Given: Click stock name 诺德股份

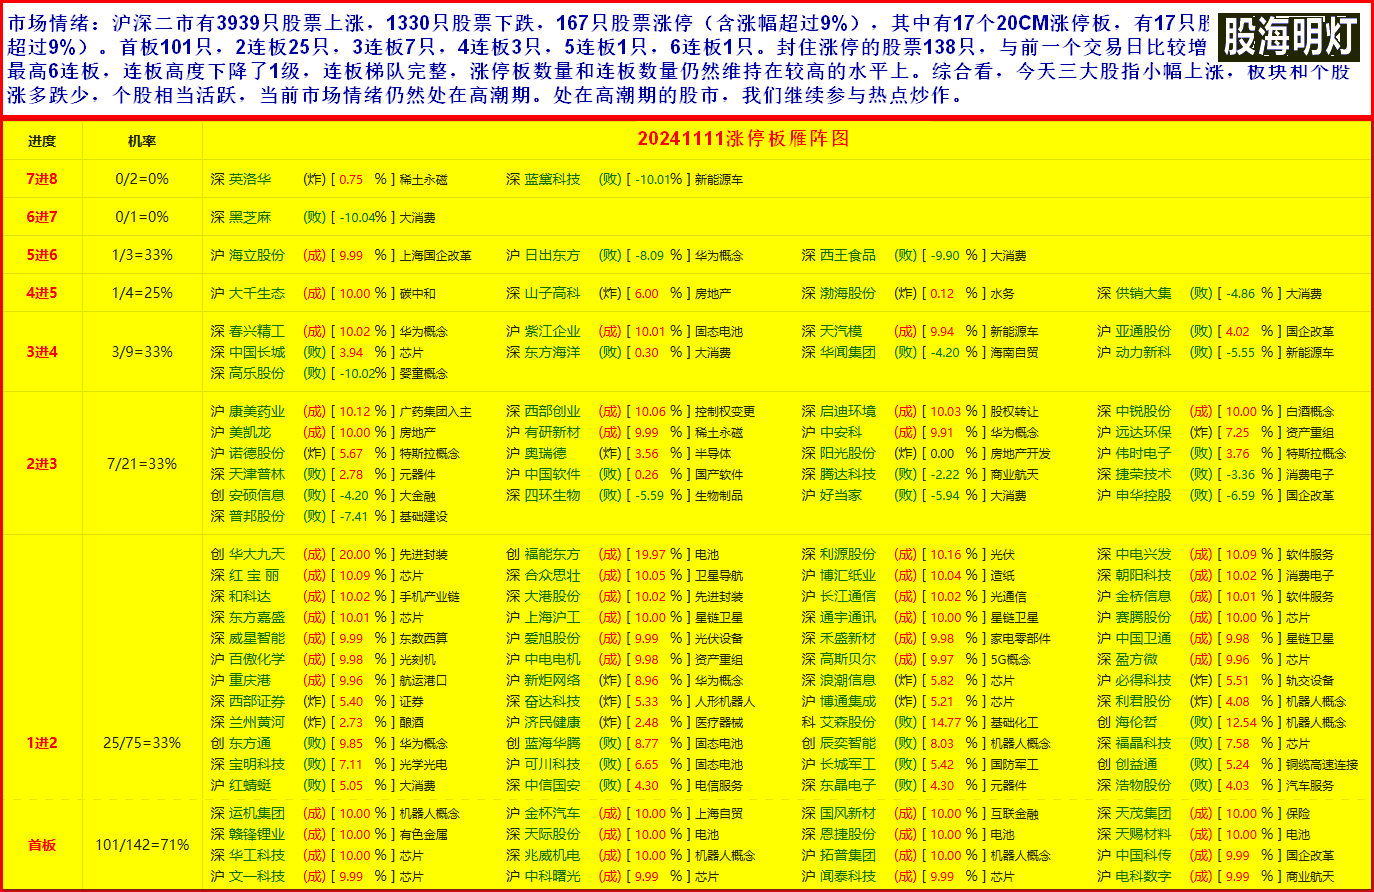Looking at the screenshot, I should point(257,453).
